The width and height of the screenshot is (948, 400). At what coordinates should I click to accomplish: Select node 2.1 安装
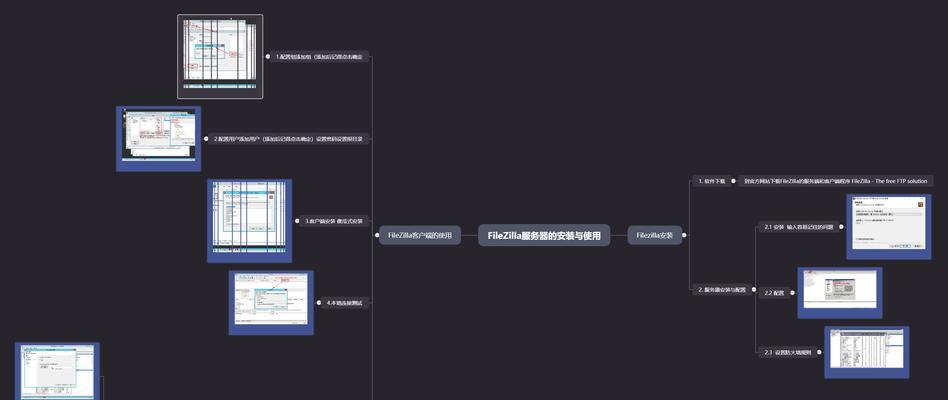point(799,227)
